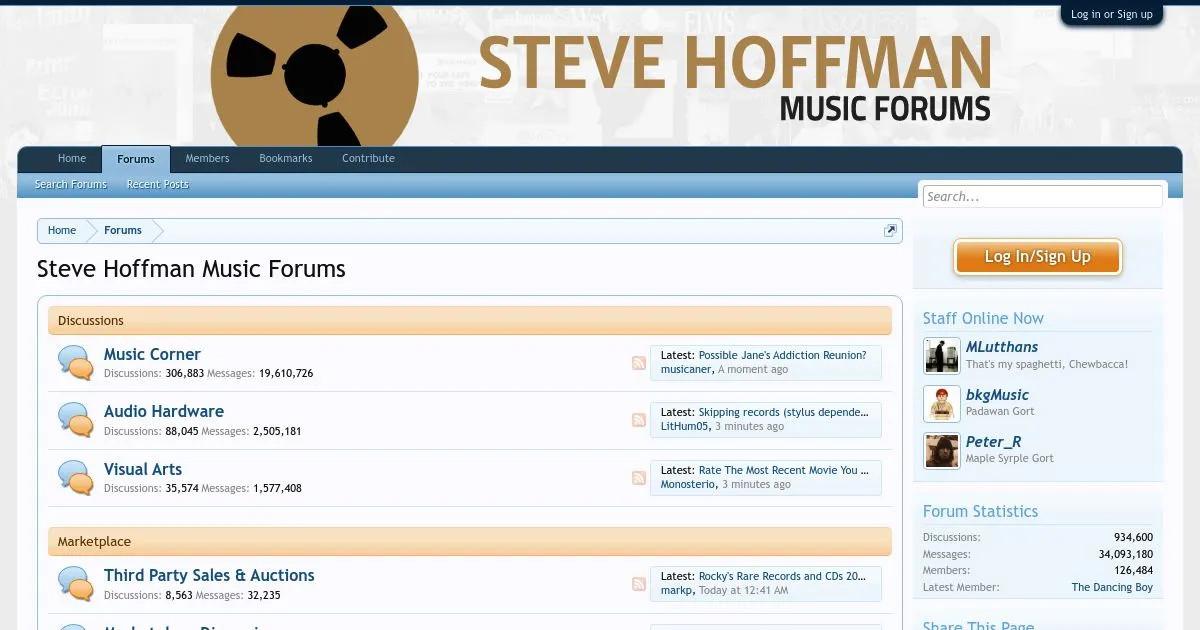The width and height of the screenshot is (1200, 630).
Task: Go to the Home tab
Action: (x=72, y=159)
